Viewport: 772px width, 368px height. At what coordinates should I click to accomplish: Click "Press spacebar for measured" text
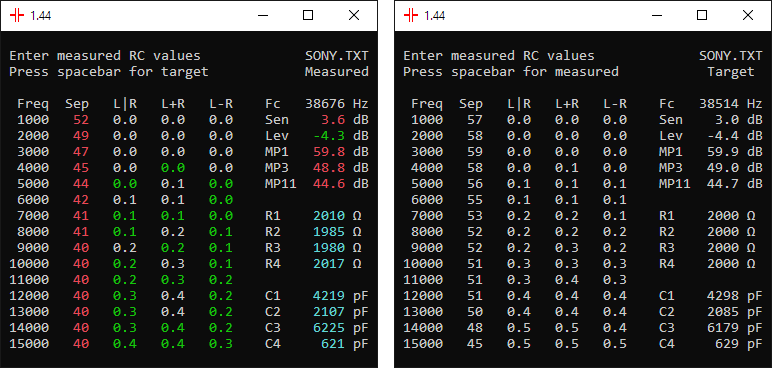(x=511, y=72)
